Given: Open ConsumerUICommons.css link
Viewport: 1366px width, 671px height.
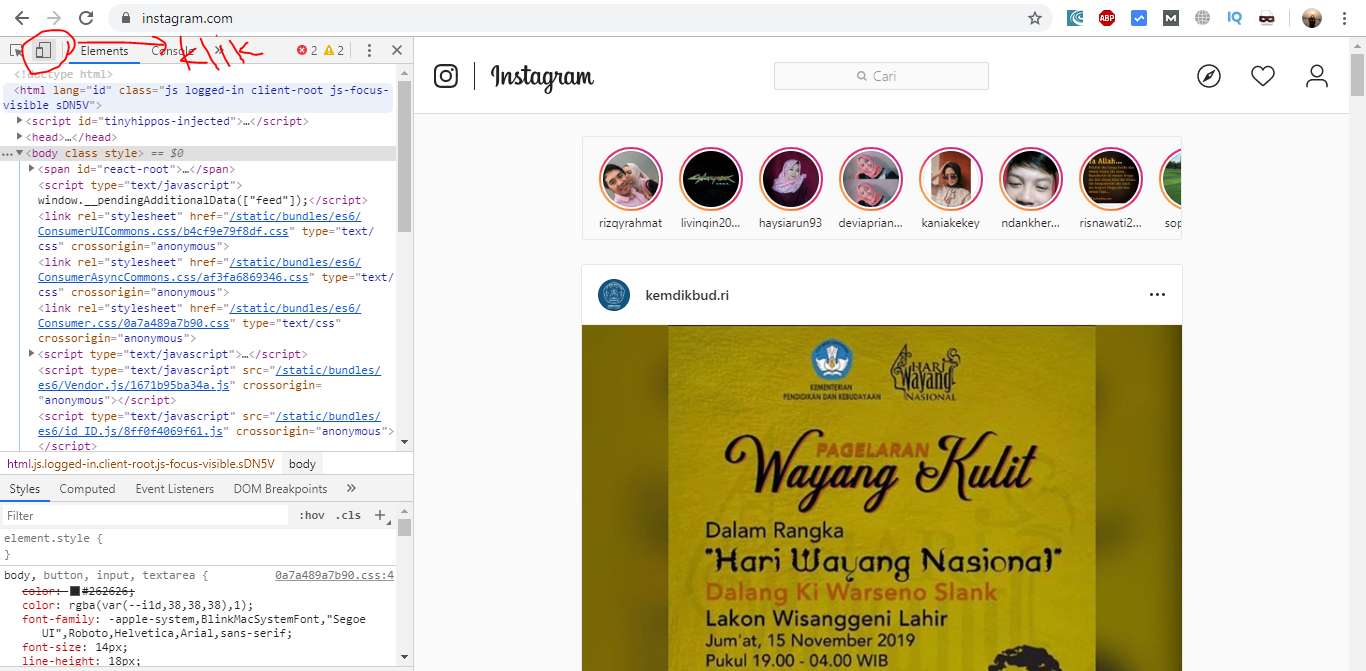Looking at the screenshot, I should click(x=198, y=224).
